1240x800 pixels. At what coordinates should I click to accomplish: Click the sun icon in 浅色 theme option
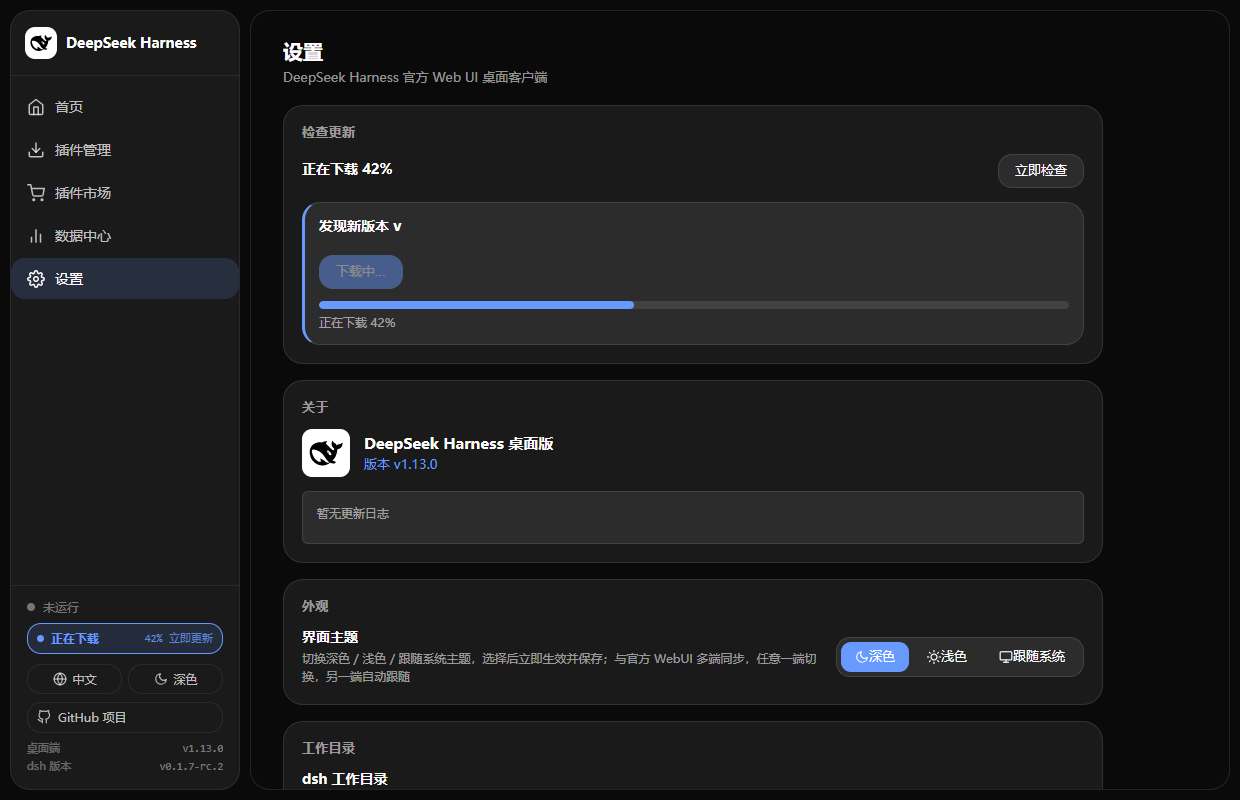(x=933, y=657)
